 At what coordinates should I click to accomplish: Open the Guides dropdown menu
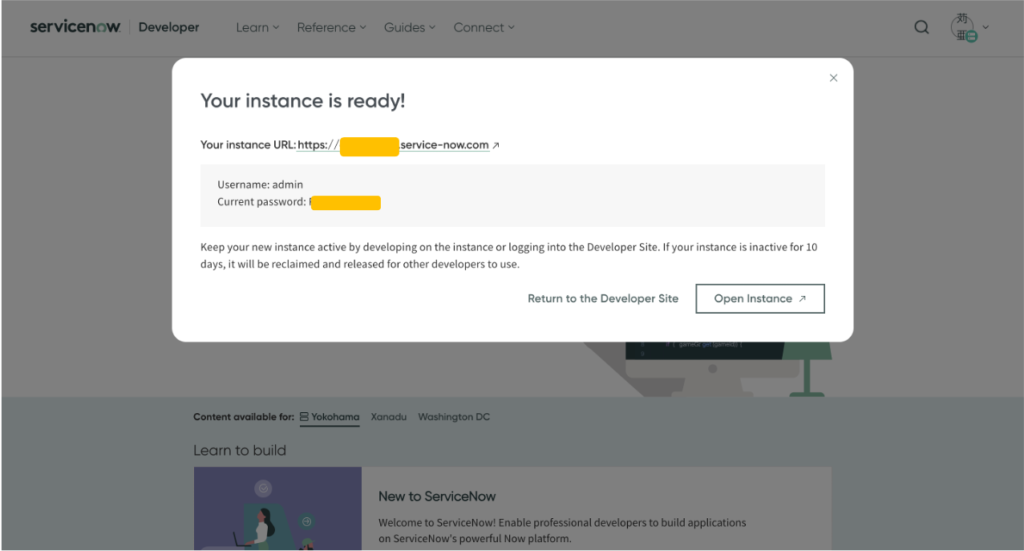tap(409, 27)
